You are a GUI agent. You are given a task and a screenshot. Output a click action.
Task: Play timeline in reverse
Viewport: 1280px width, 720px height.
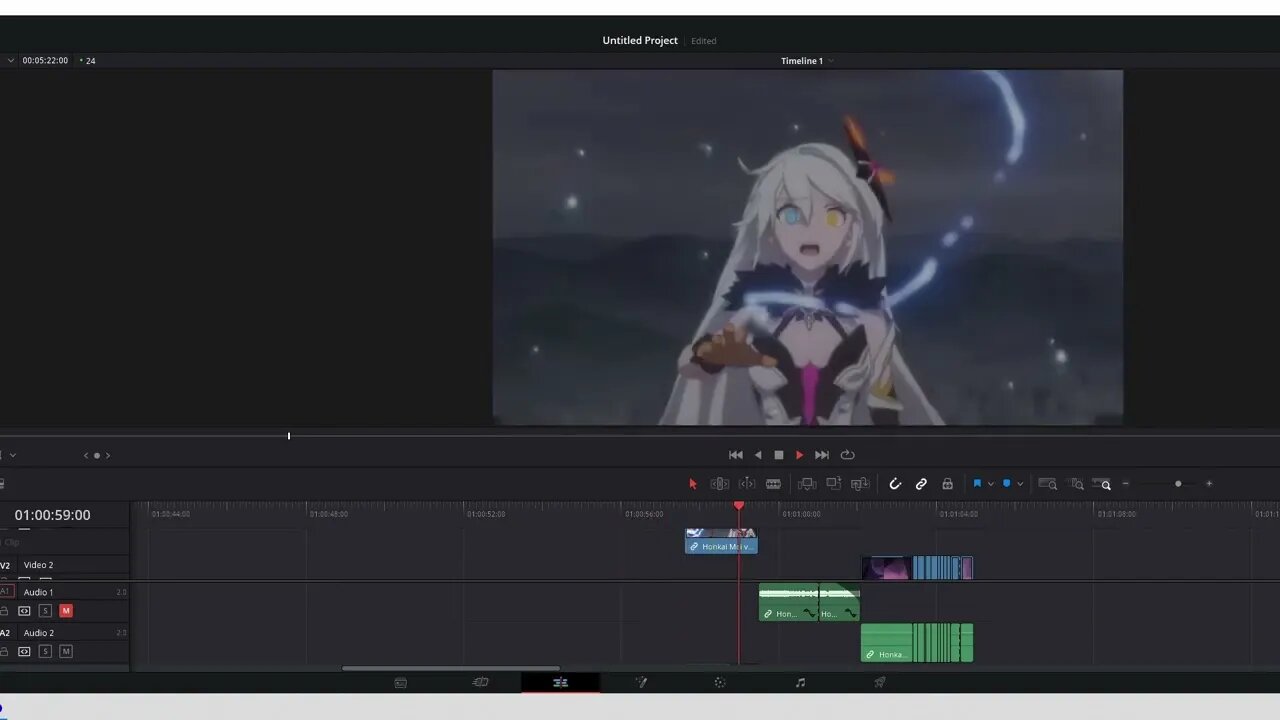coord(758,455)
